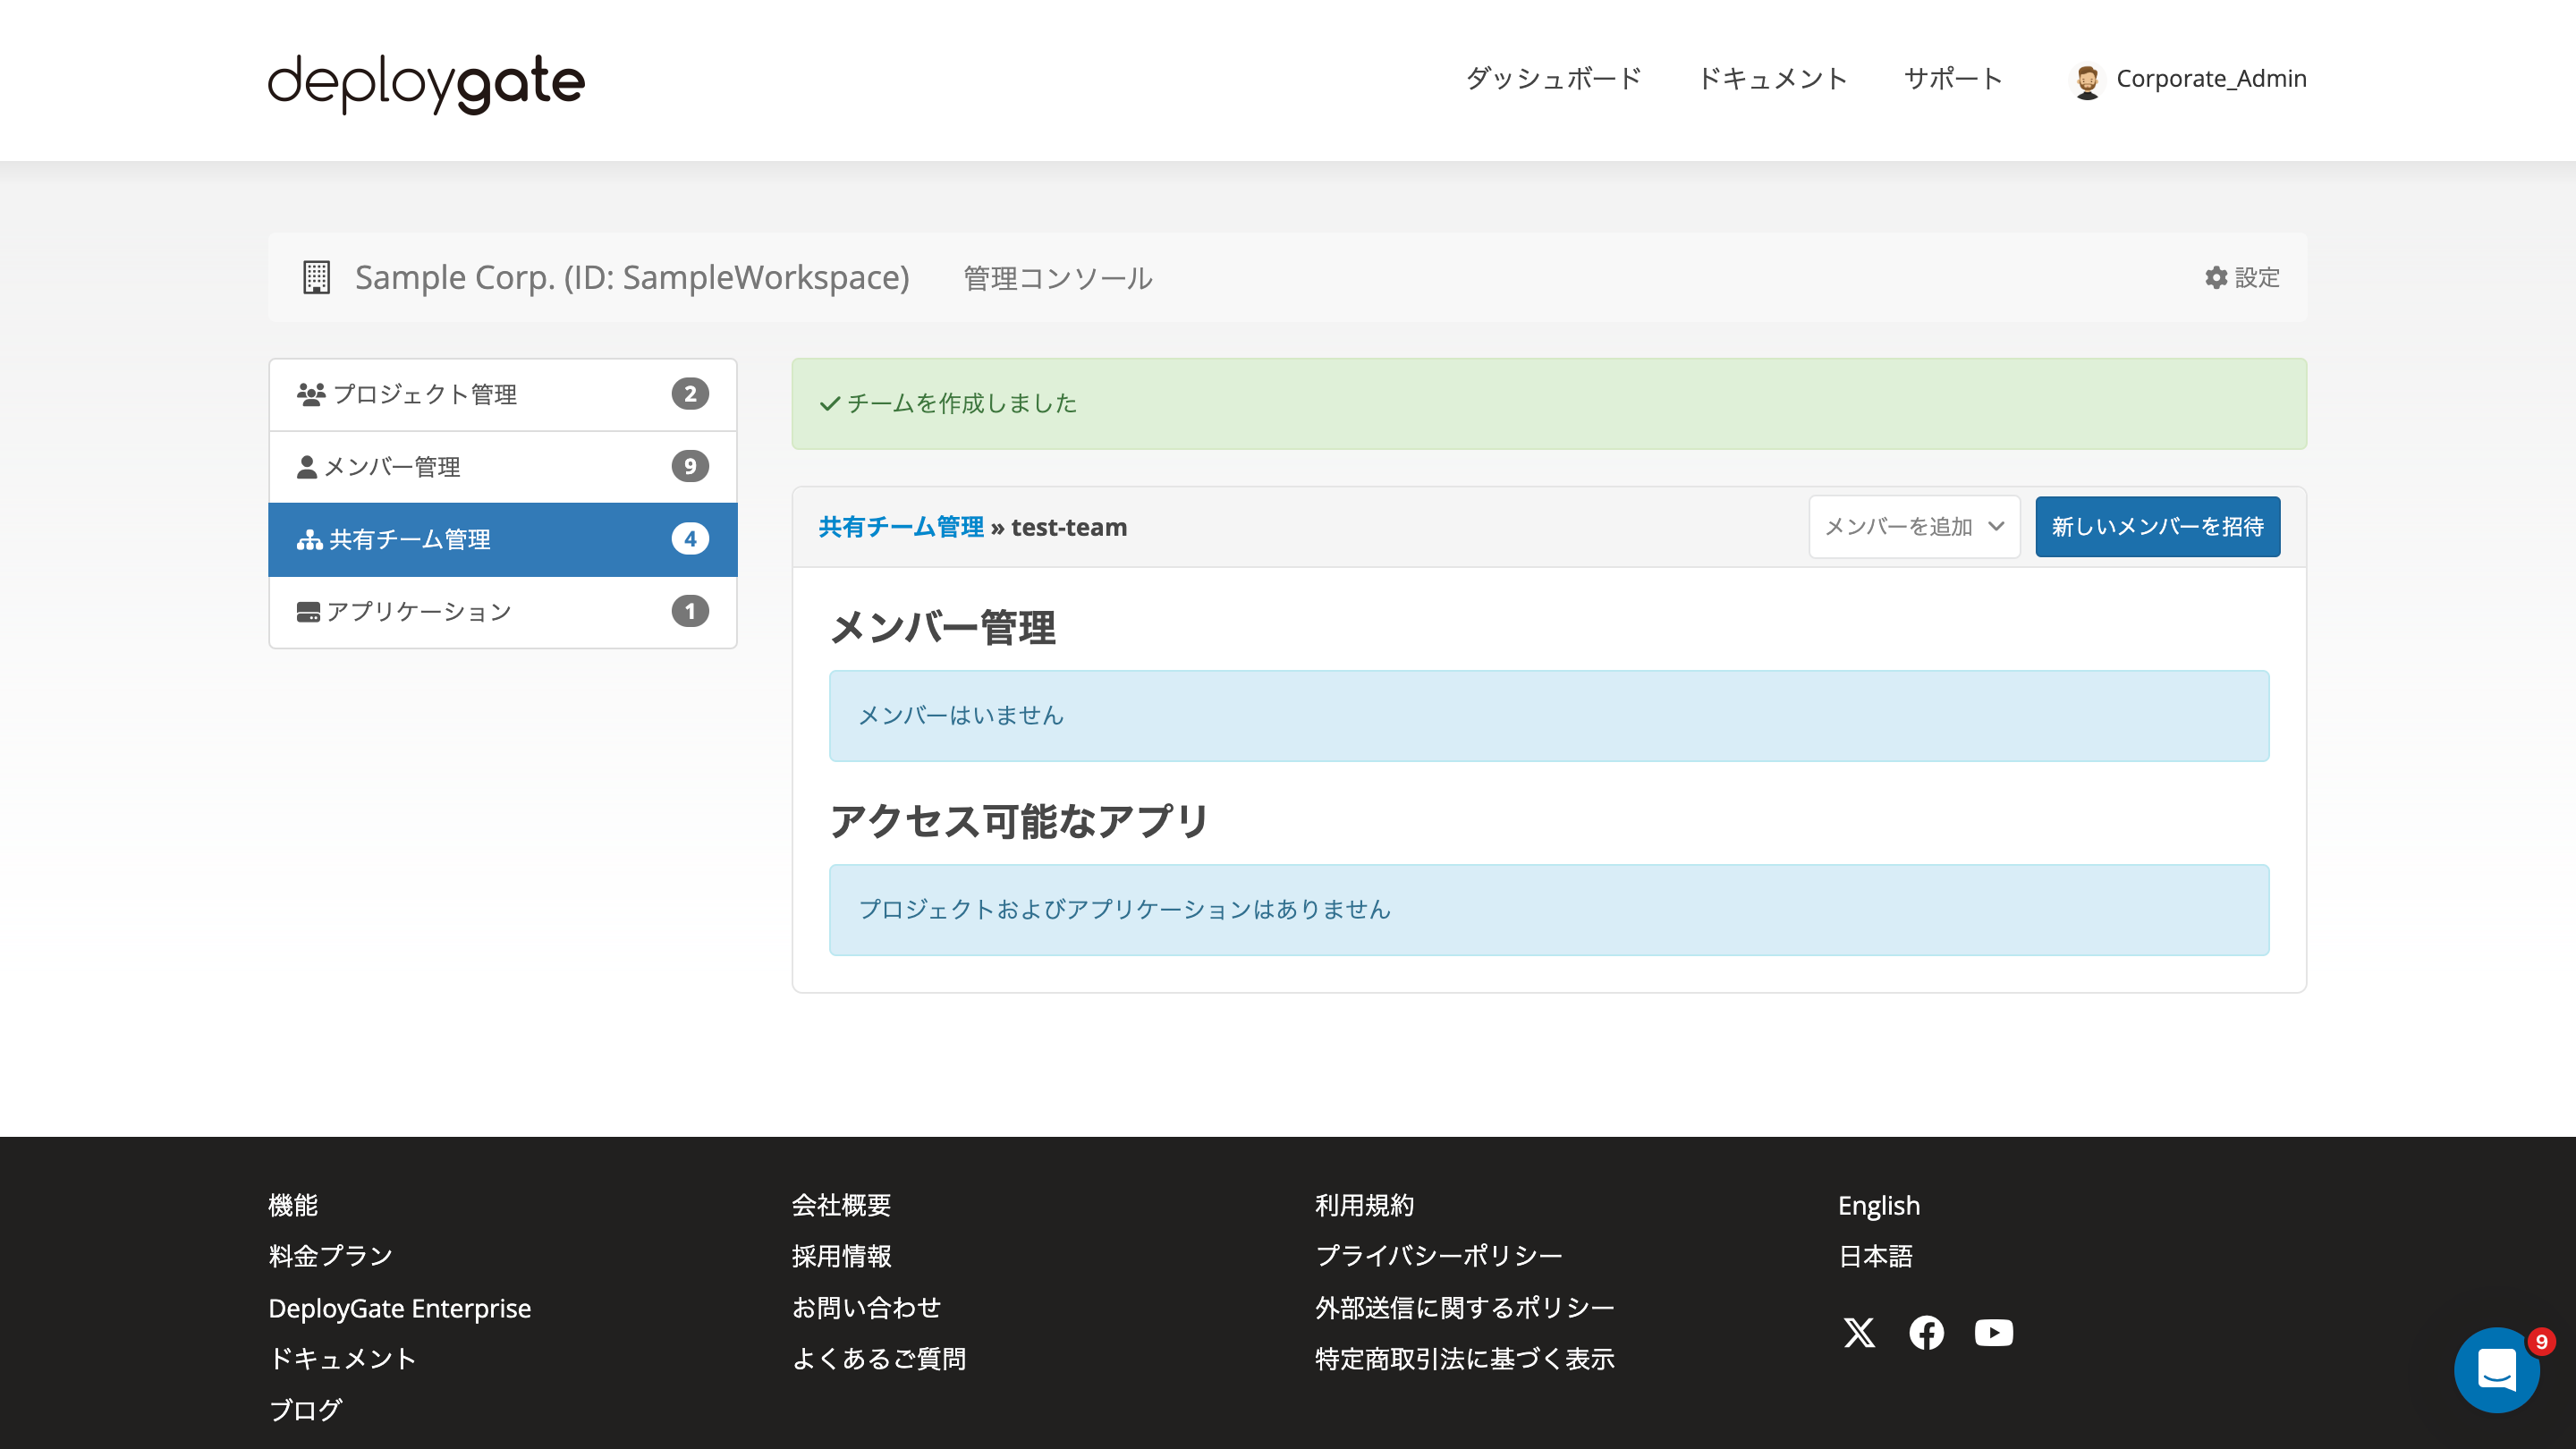This screenshot has height=1449, width=2576.
Task: Open the Intercom chat bubble
Action: point(2498,1370)
